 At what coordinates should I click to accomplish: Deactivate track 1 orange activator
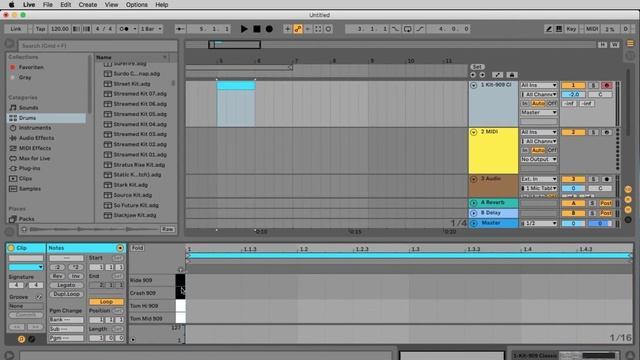coord(573,85)
